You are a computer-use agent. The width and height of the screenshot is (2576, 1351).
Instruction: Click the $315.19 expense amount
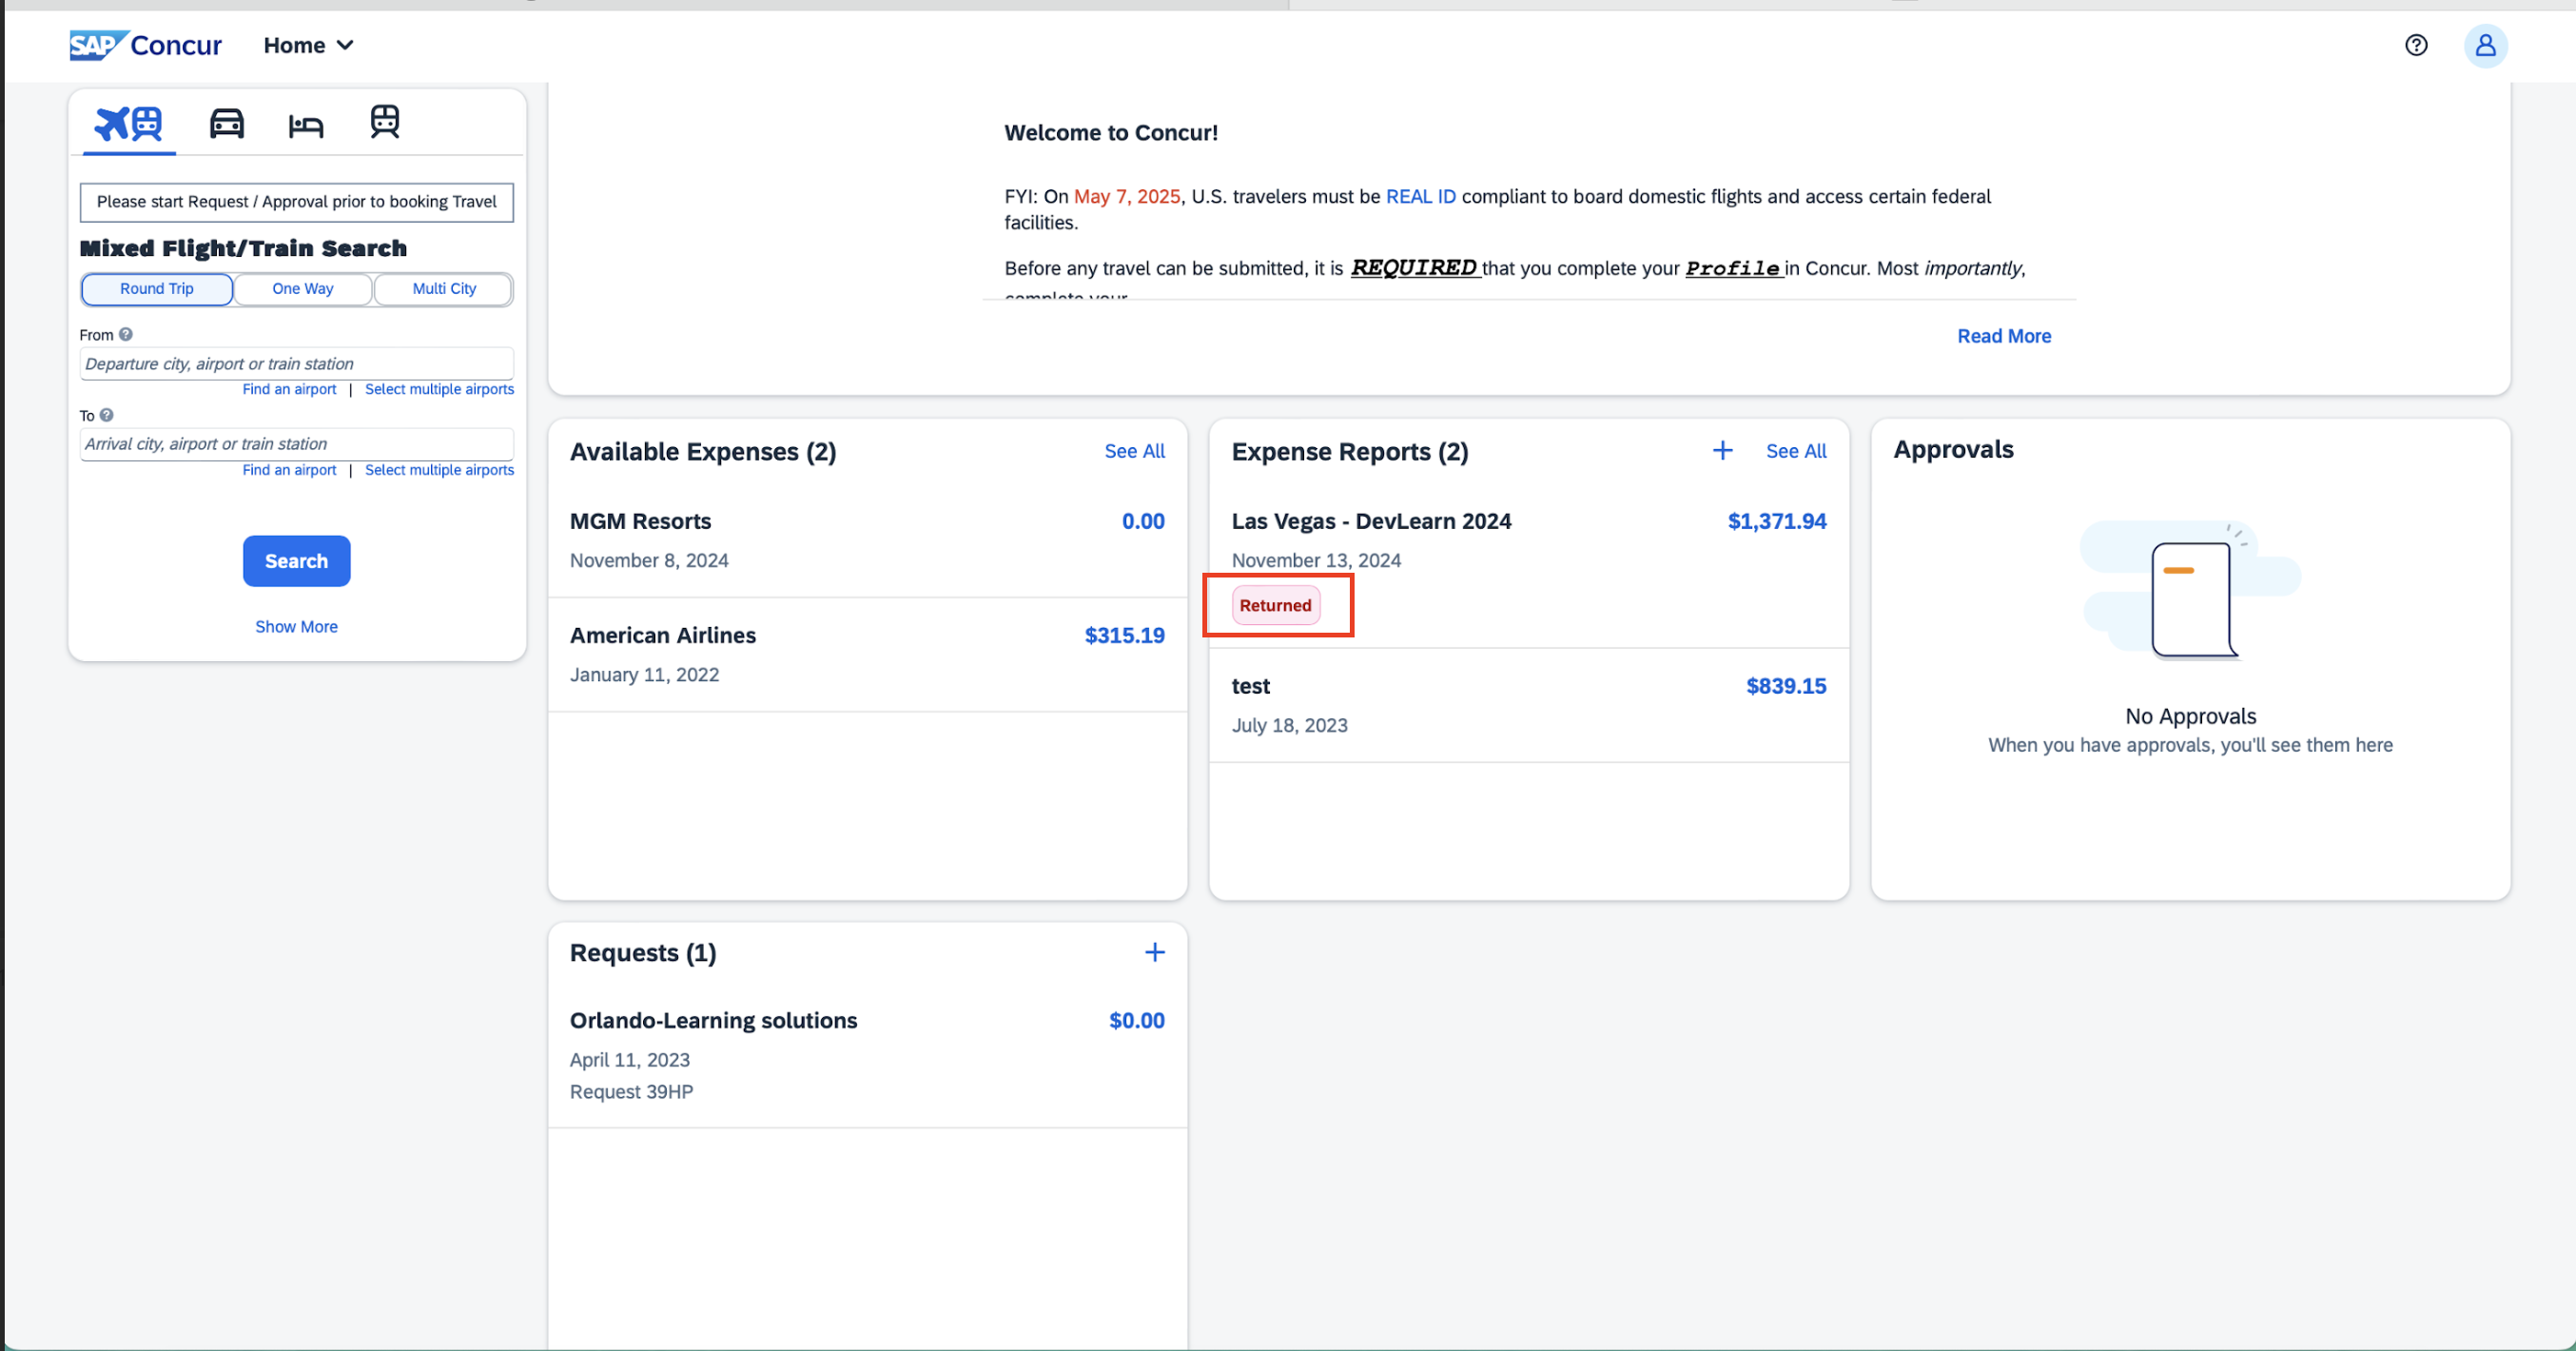click(x=1124, y=636)
